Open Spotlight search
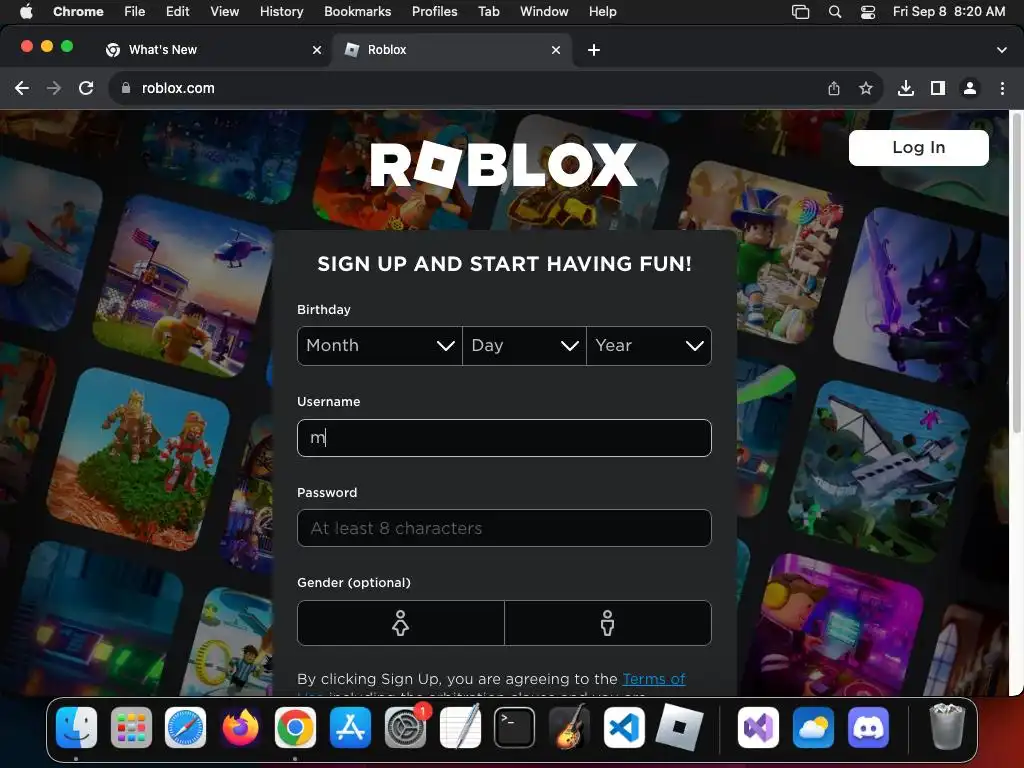Screen dimensions: 1024x768 coord(835,12)
